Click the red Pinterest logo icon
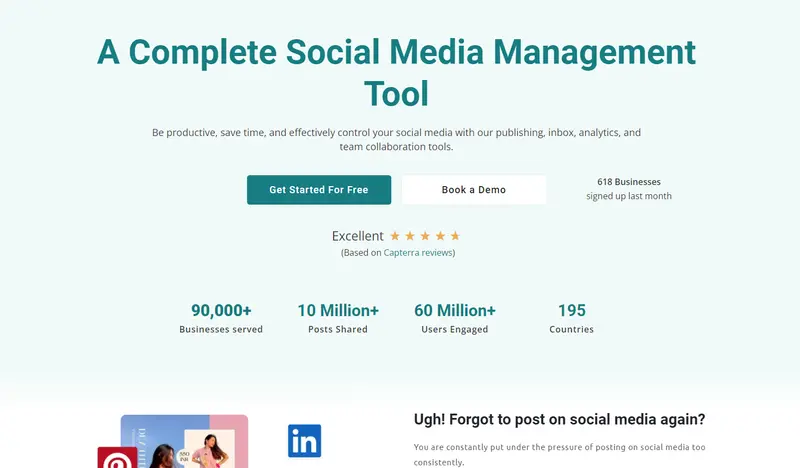The image size is (800, 468). pyautogui.click(x=117, y=458)
